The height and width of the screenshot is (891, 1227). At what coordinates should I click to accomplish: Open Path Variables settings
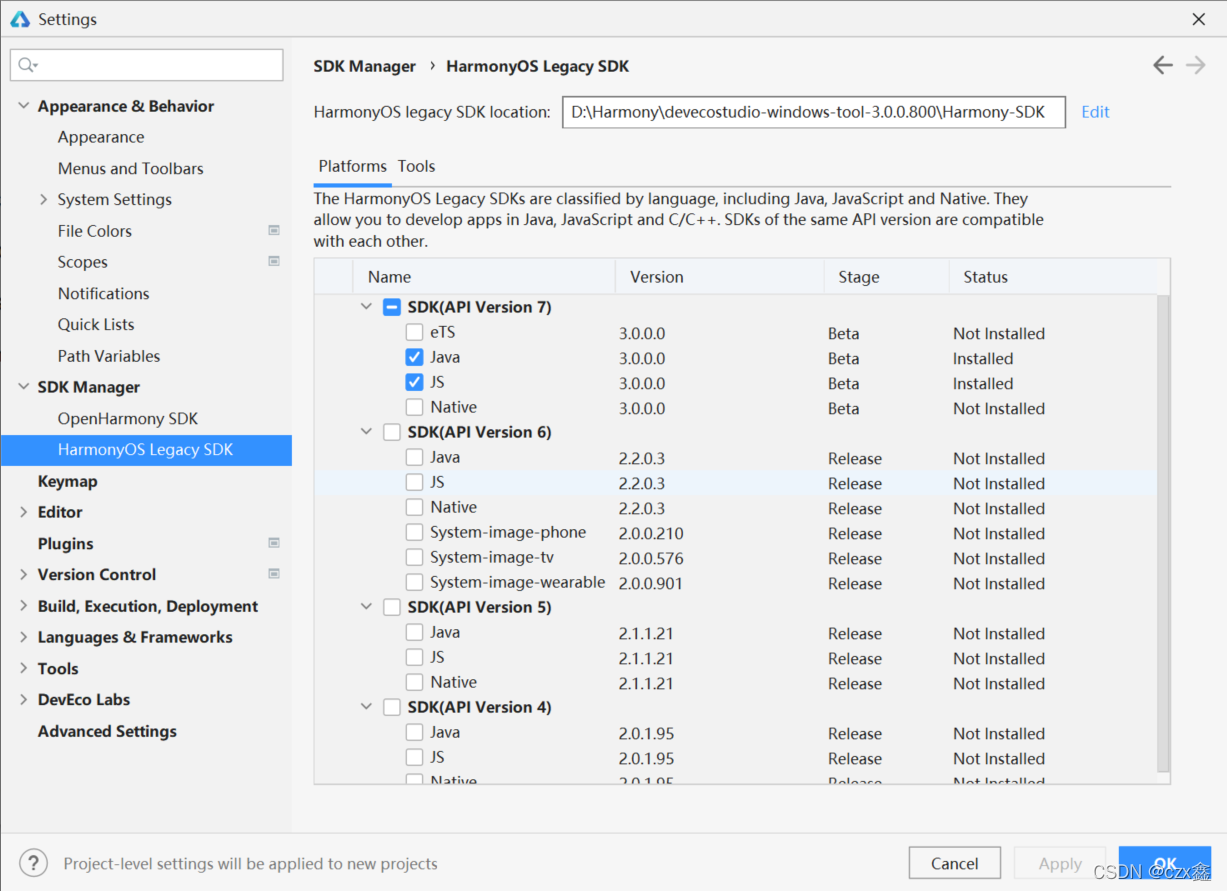tap(109, 355)
